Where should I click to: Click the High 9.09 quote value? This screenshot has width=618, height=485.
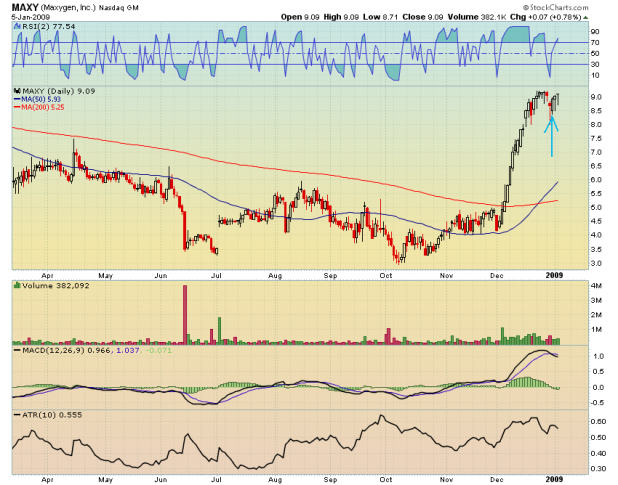(341, 17)
